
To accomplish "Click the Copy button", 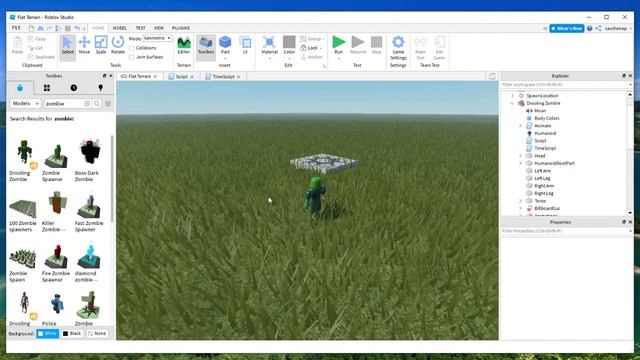I will [x=38, y=39].
